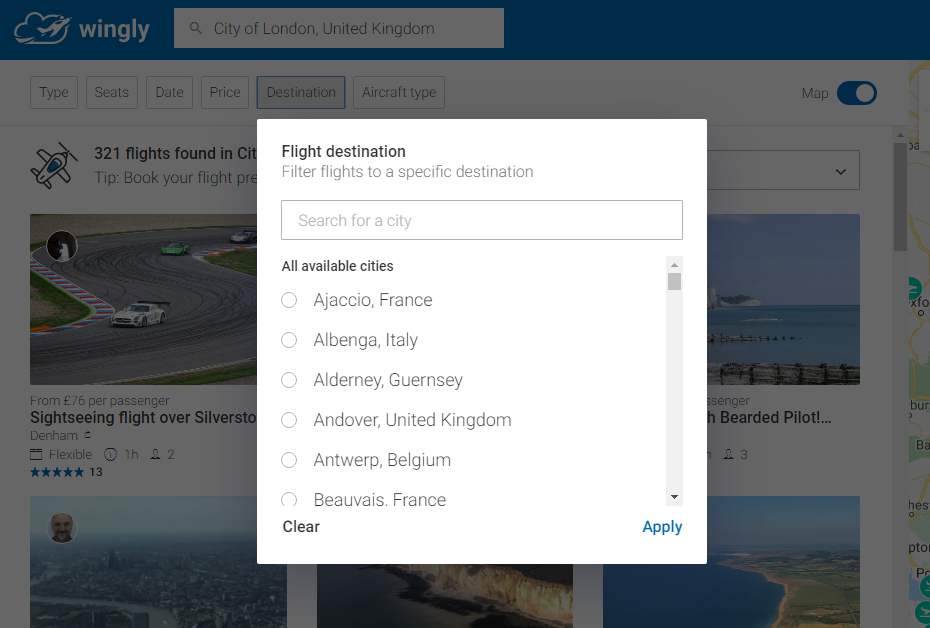Open the Aircraft type filter
The width and height of the screenshot is (930, 628).
[399, 93]
